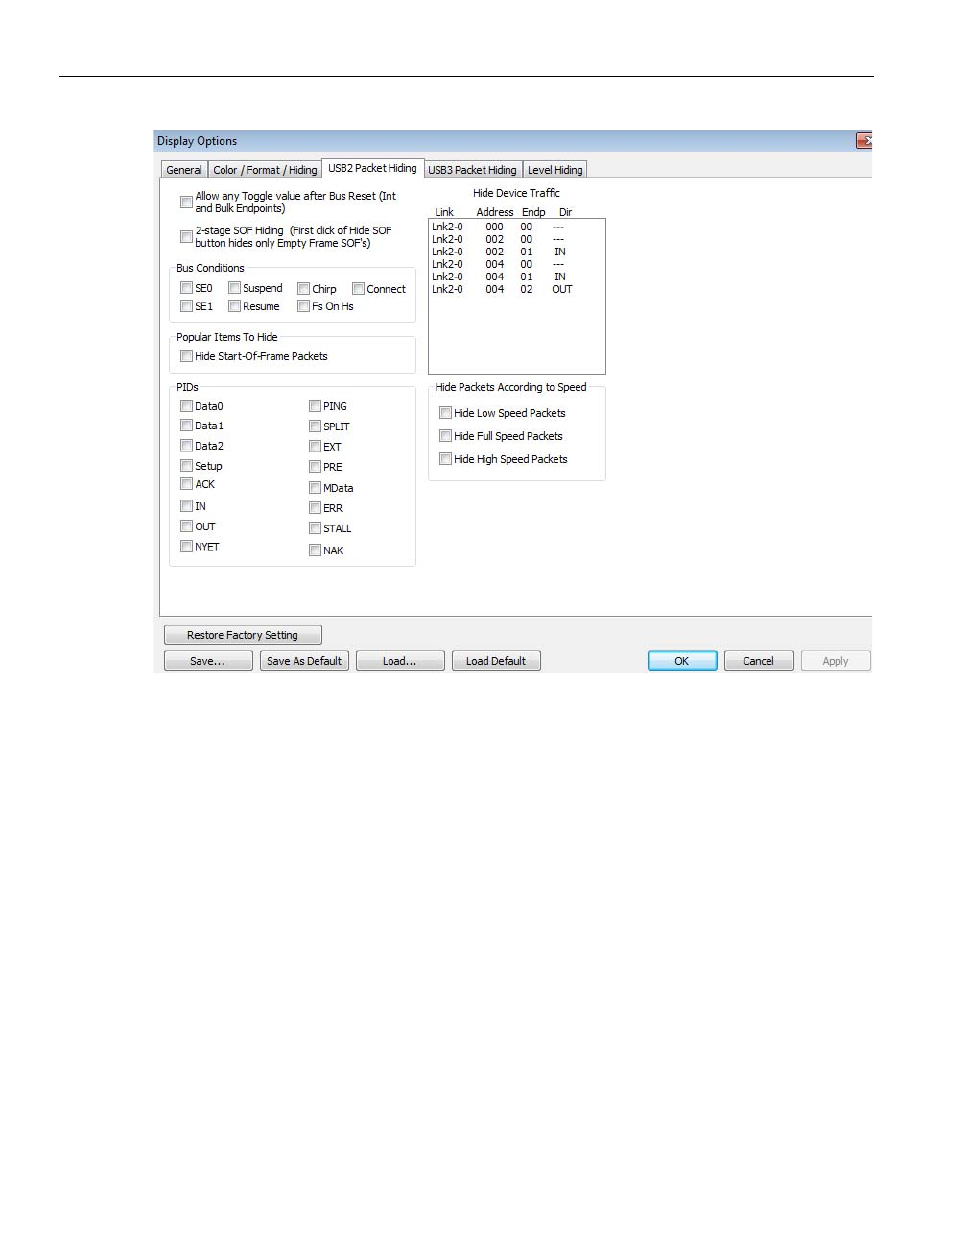Select device row address 004 endpoint 02 OUT

pyautogui.click(x=516, y=289)
